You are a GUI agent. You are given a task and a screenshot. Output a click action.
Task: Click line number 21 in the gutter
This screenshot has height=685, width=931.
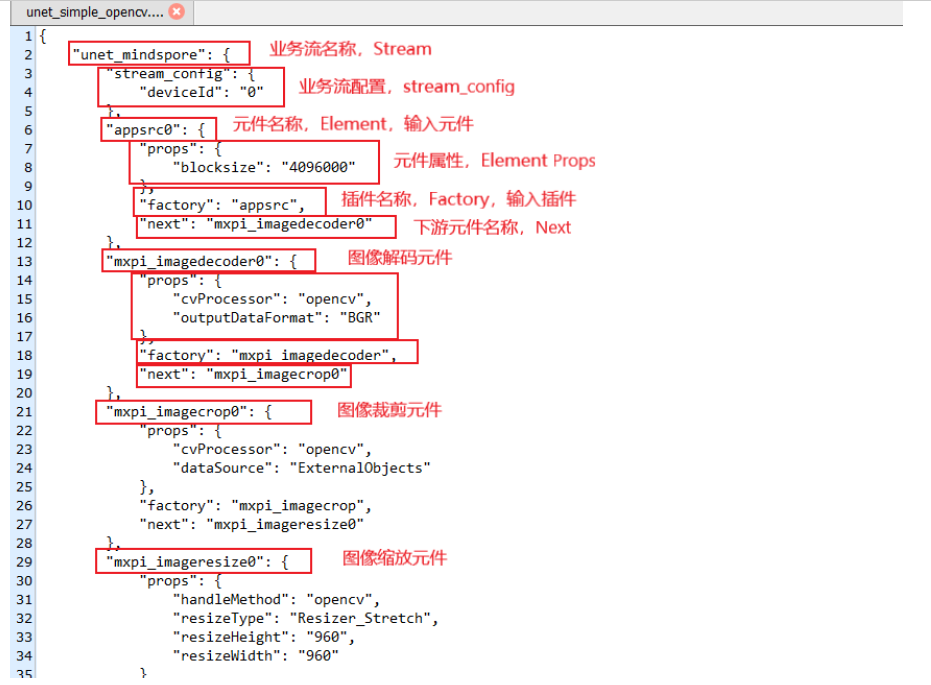click(24, 412)
